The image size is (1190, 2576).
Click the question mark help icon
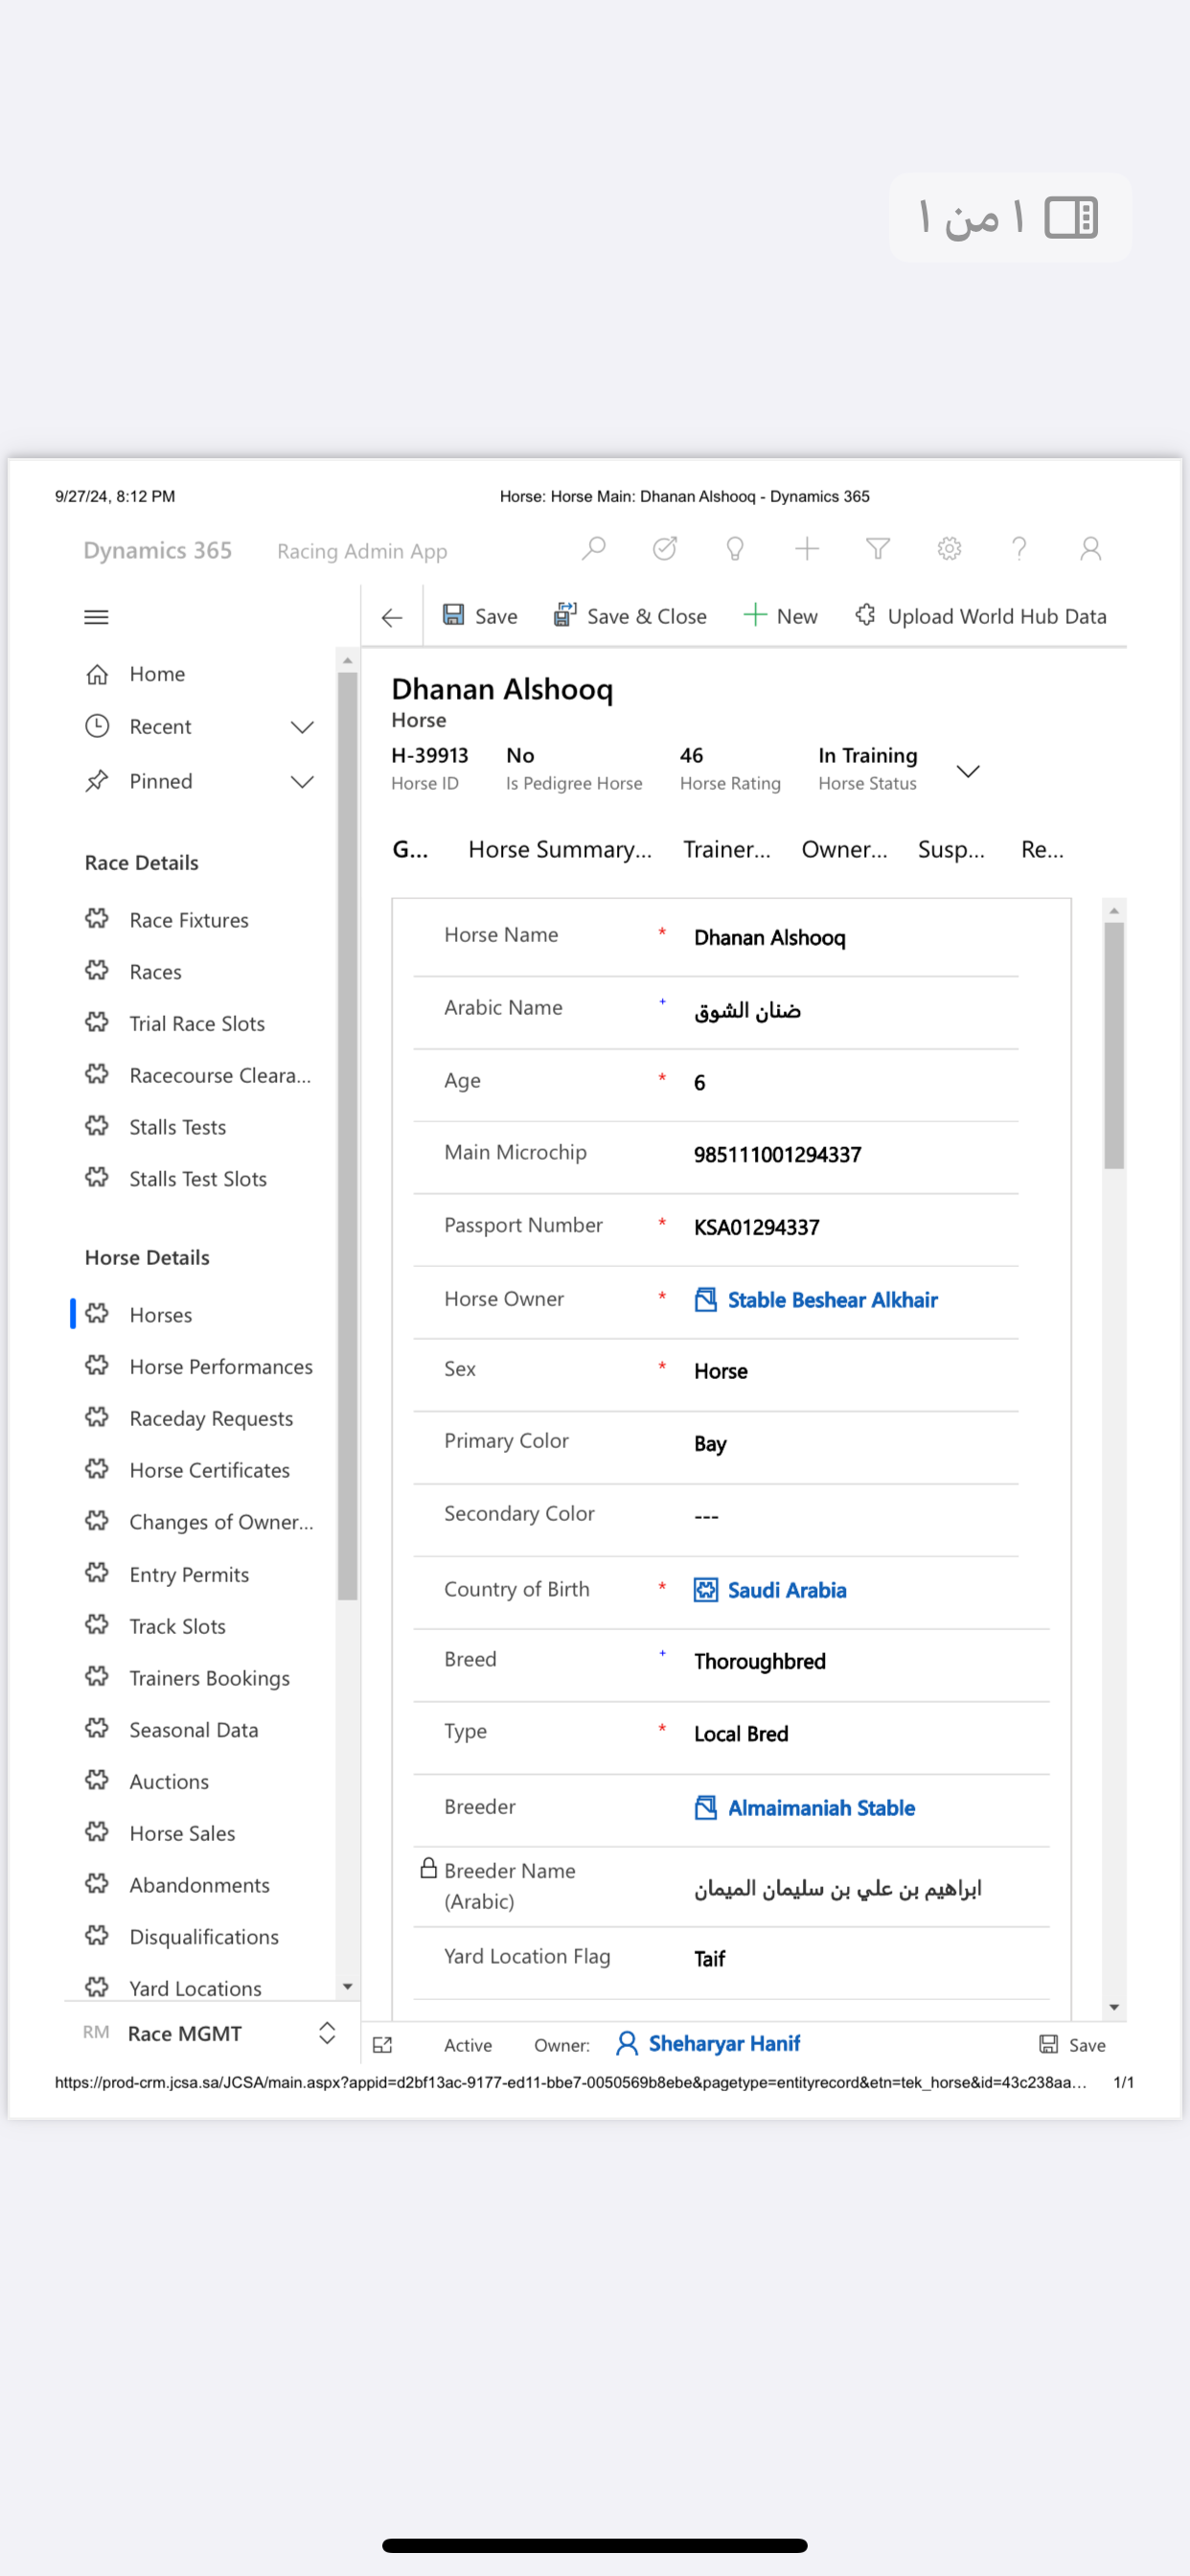pos(1019,549)
